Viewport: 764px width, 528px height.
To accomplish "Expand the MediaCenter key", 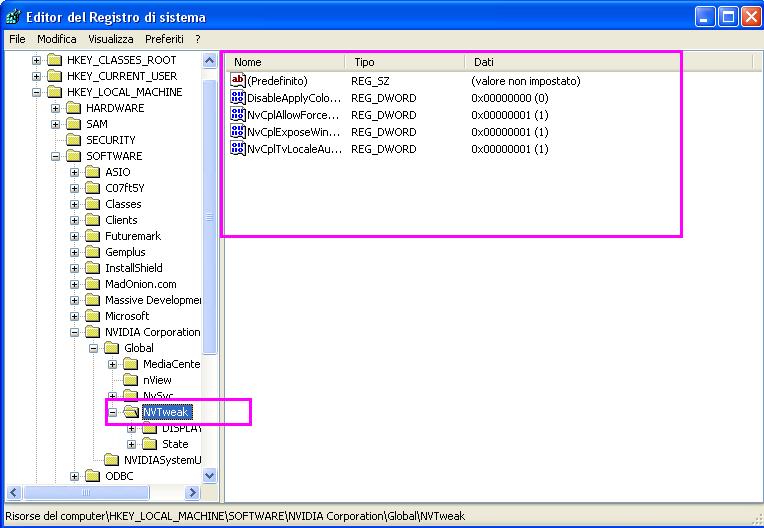I will pos(113,365).
